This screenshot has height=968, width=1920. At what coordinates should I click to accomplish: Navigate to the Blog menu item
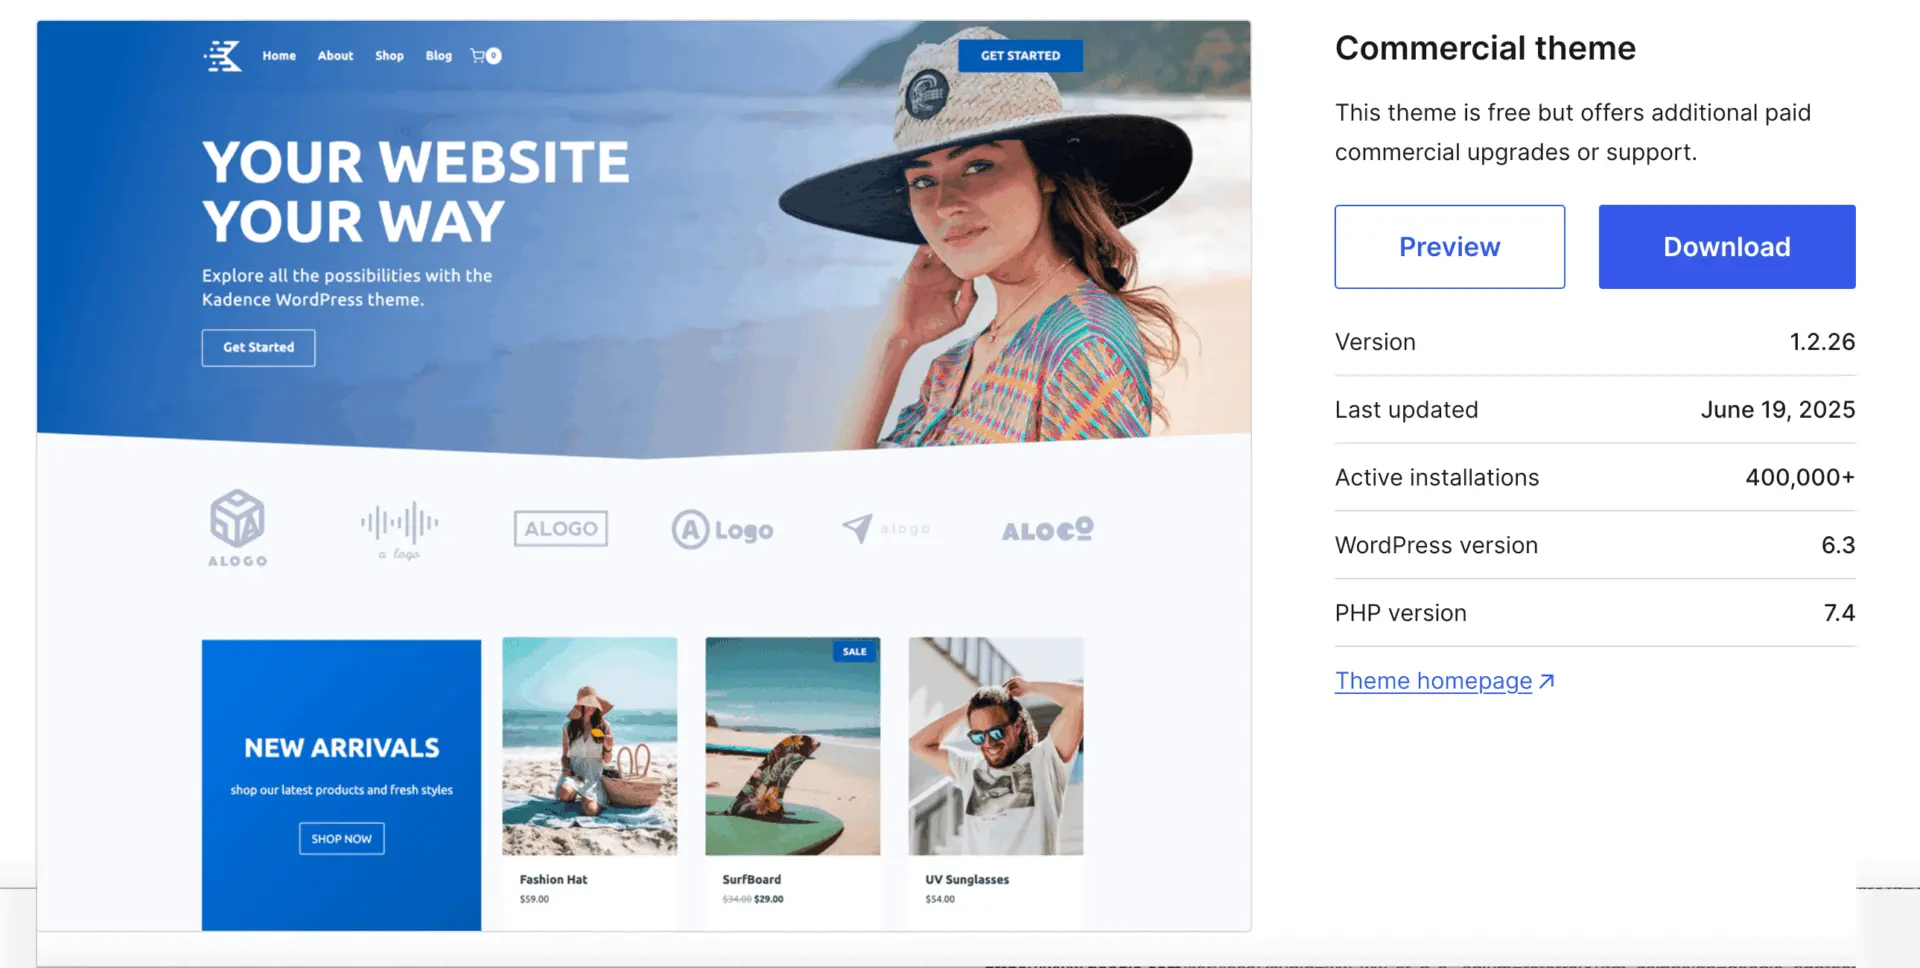pyautogui.click(x=438, y=56)
